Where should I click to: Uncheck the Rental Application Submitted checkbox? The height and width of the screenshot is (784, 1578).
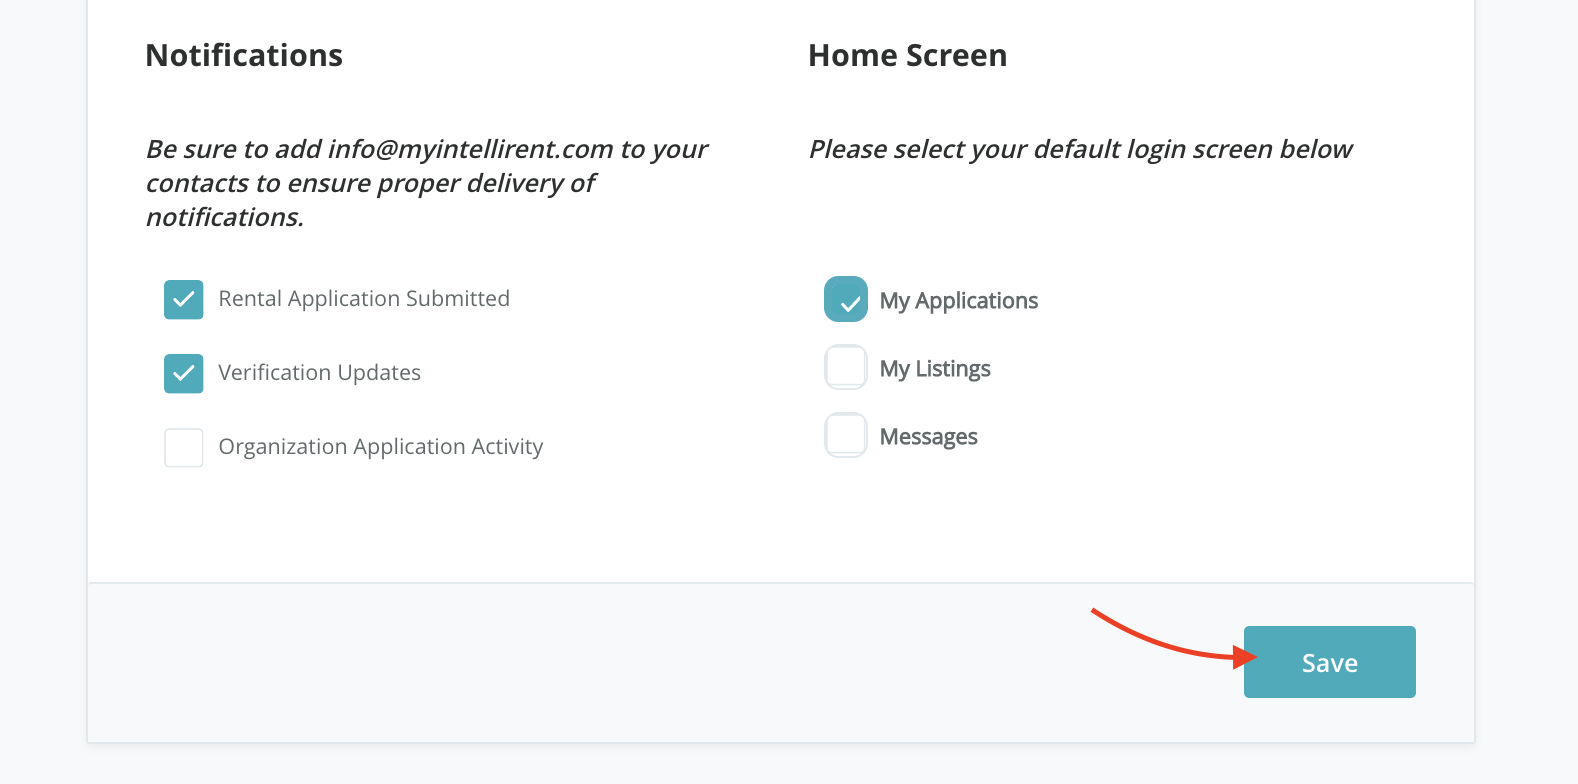tap(184, 300)
